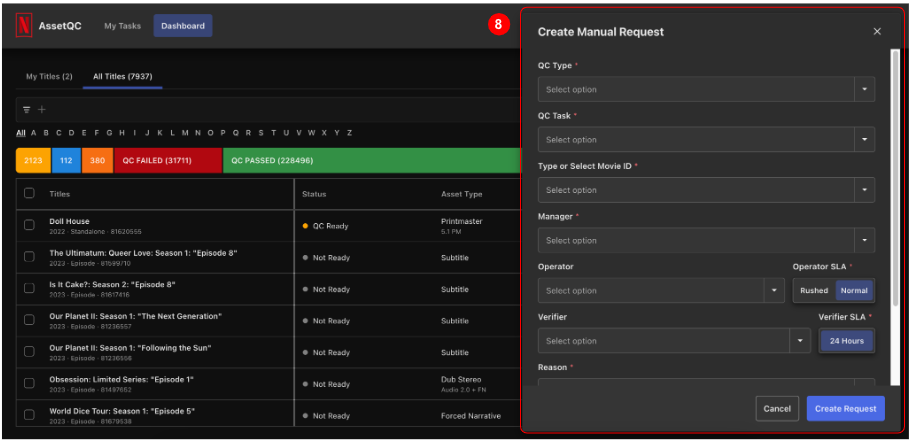Image resolution: width=914 pixels, height=443 pixels.
Task: Filter titles by letter Z
Action: [349, 133]
